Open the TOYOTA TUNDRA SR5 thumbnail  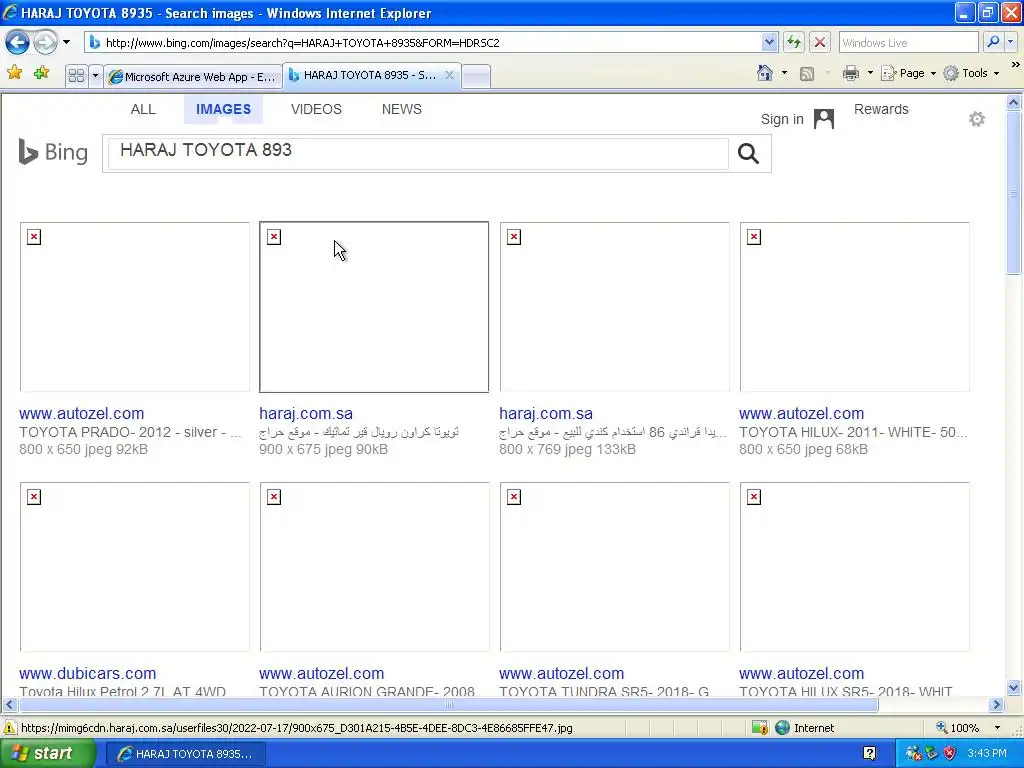615,567
